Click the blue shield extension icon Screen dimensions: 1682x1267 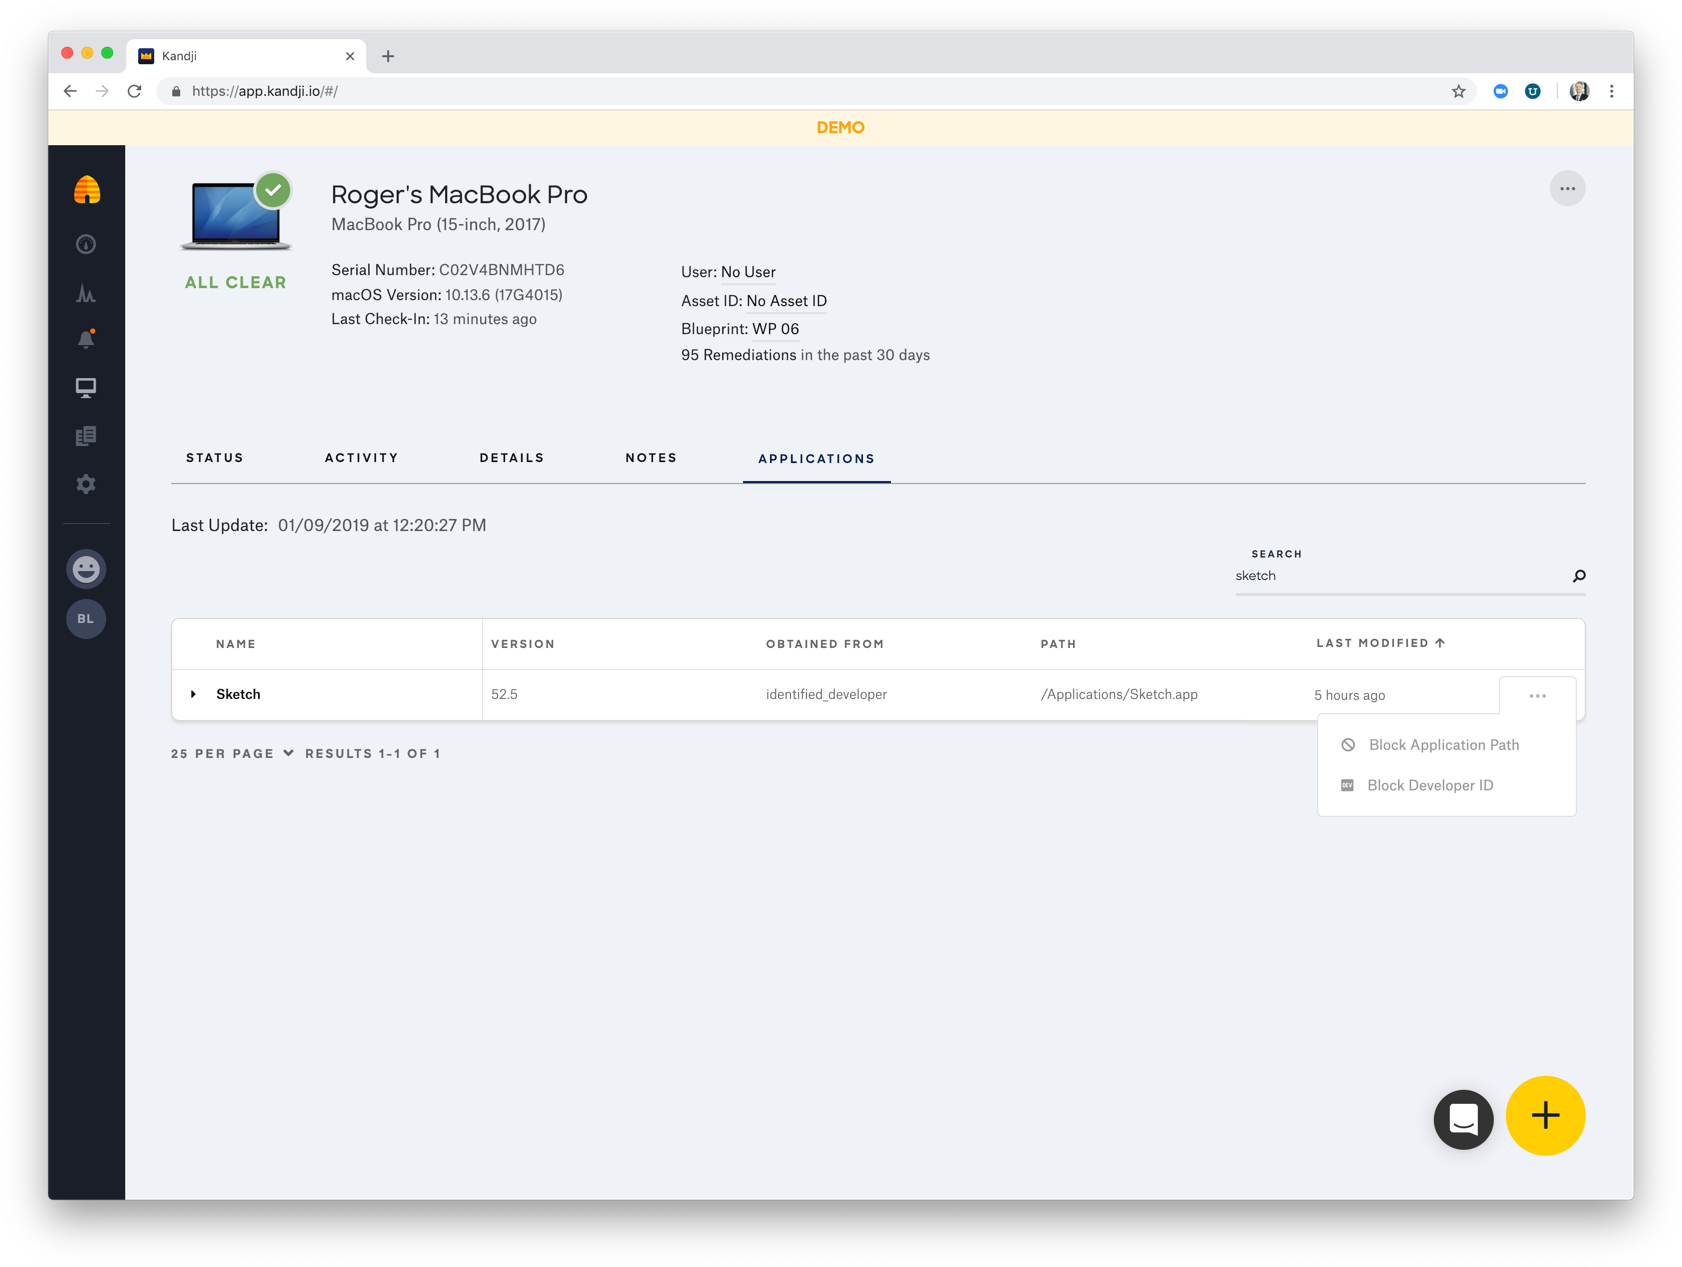[1532, 91]
